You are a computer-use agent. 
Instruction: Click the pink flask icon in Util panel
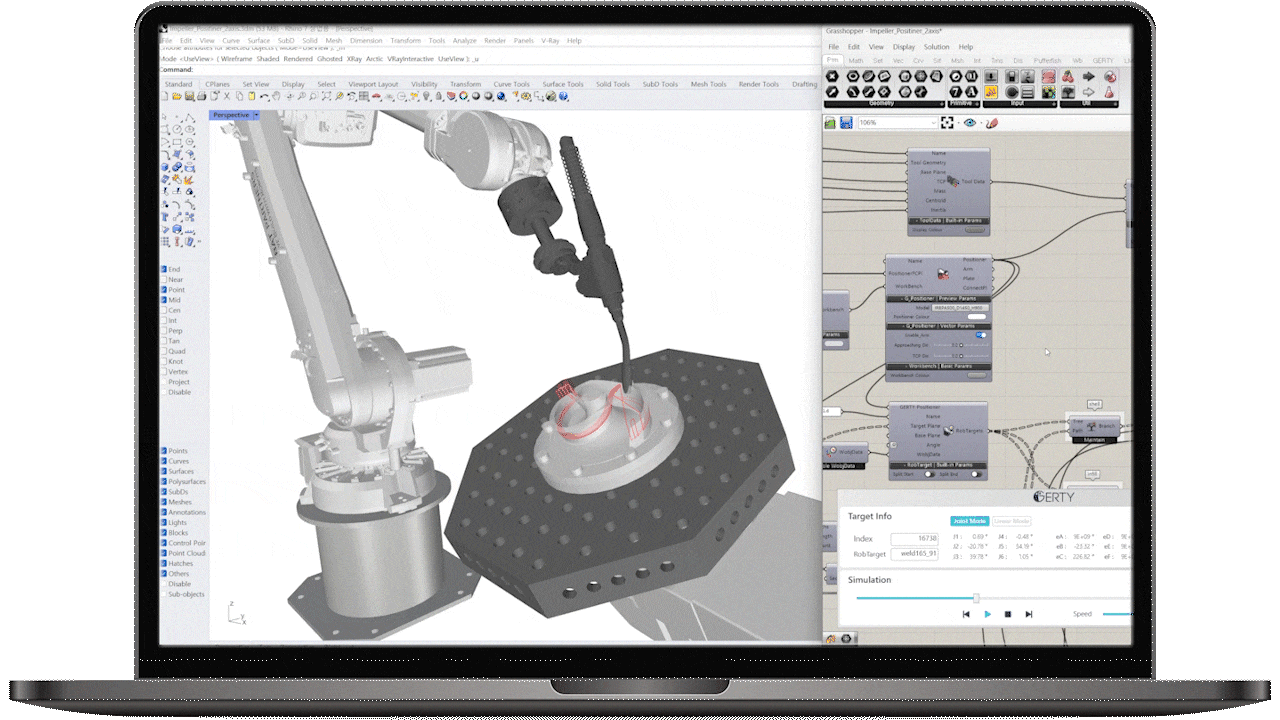tap(1109, 92)
